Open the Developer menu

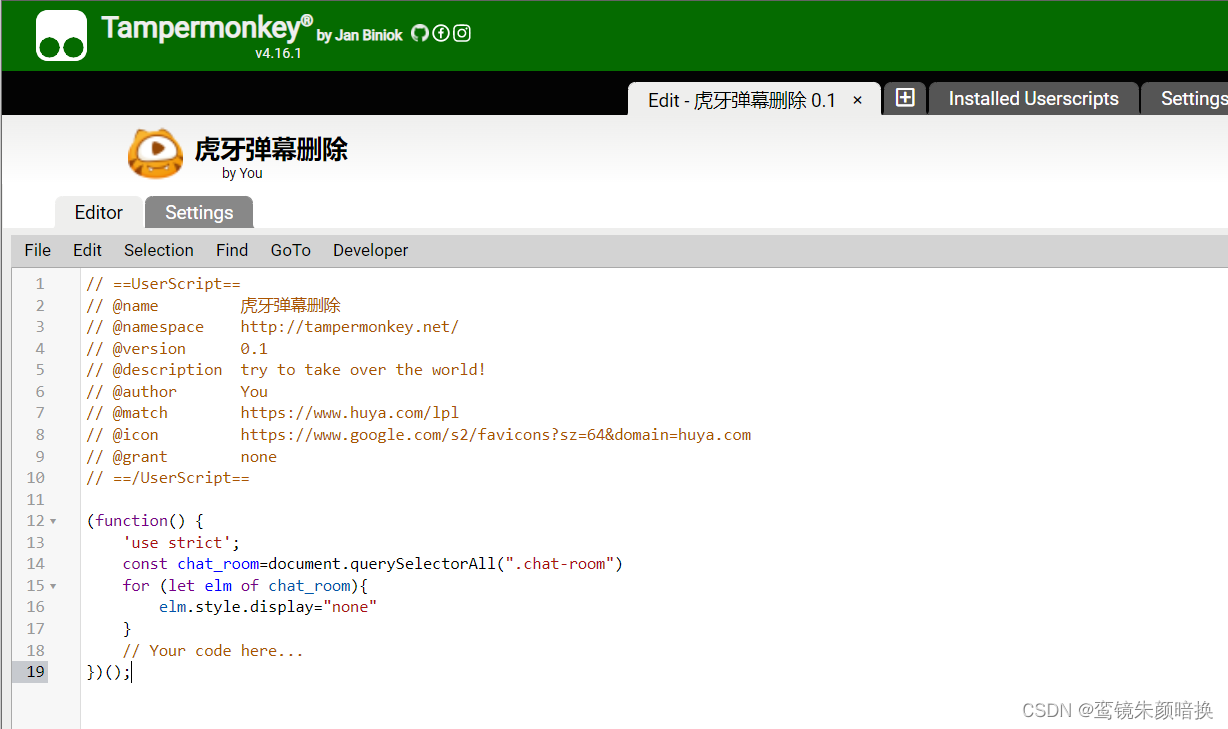coord(371,250)
